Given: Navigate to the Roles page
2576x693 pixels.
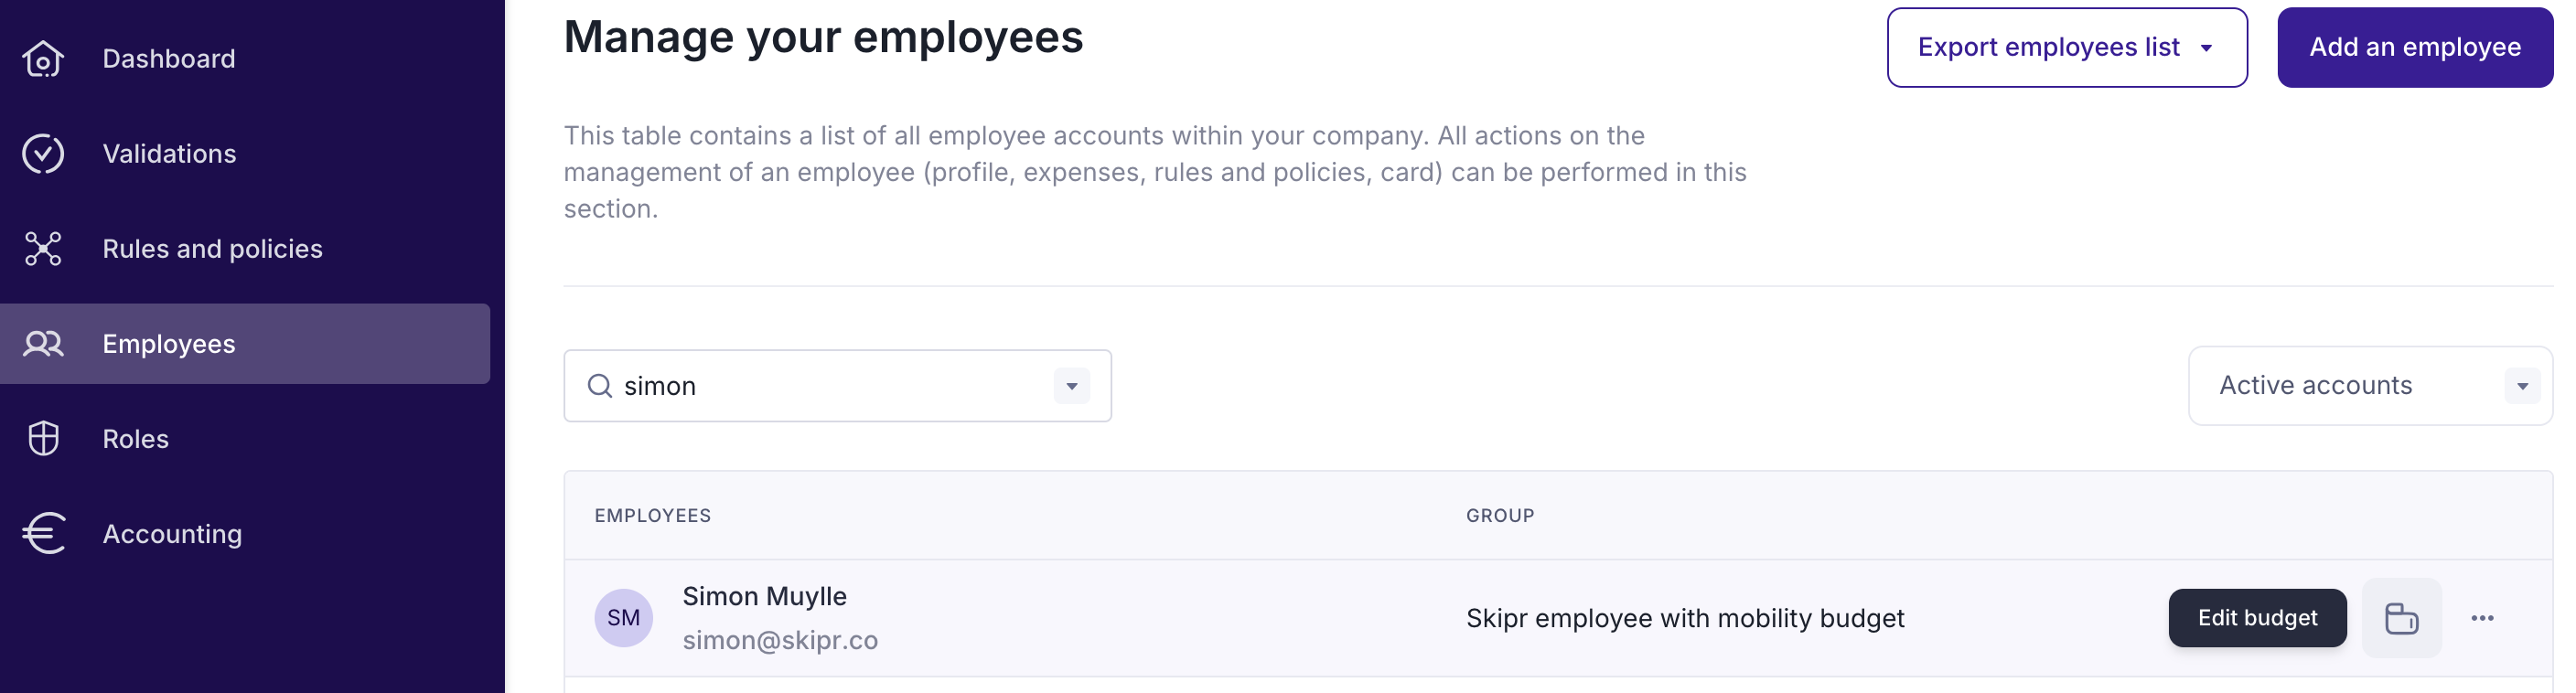Looking at the screenshot, I should tap(135, 439).
